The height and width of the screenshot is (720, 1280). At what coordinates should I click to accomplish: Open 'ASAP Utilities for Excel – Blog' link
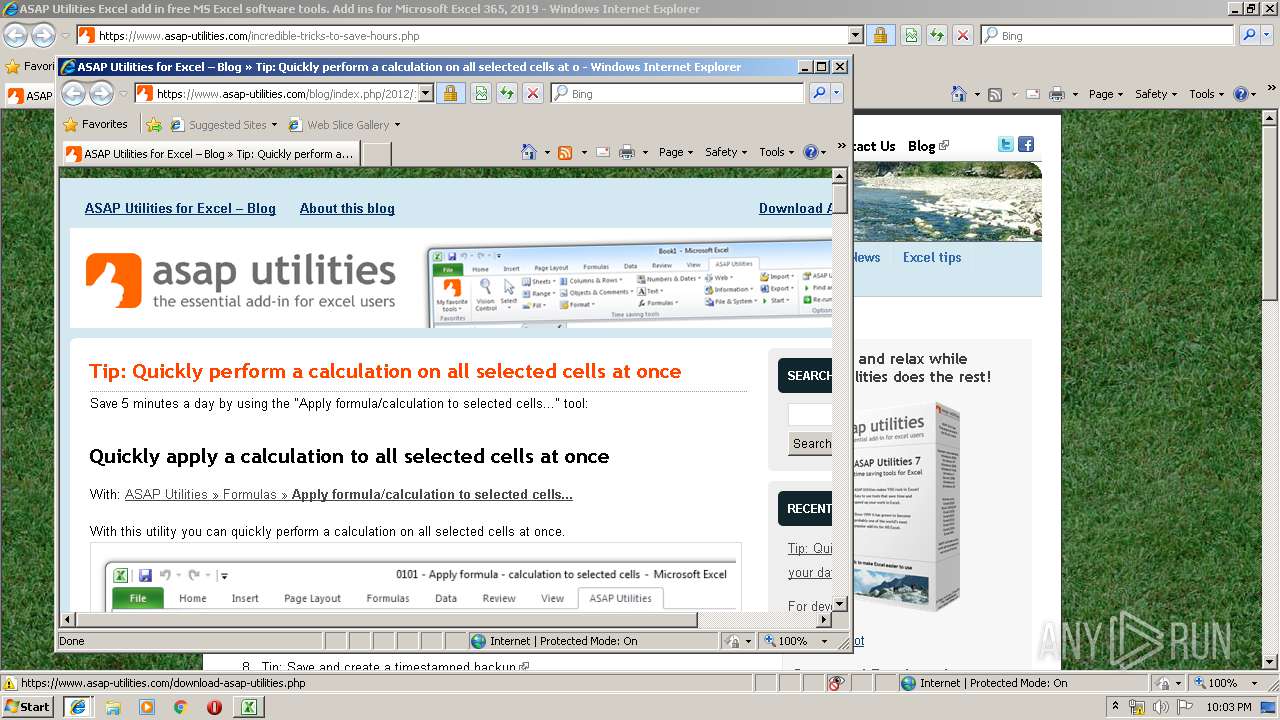180,208
